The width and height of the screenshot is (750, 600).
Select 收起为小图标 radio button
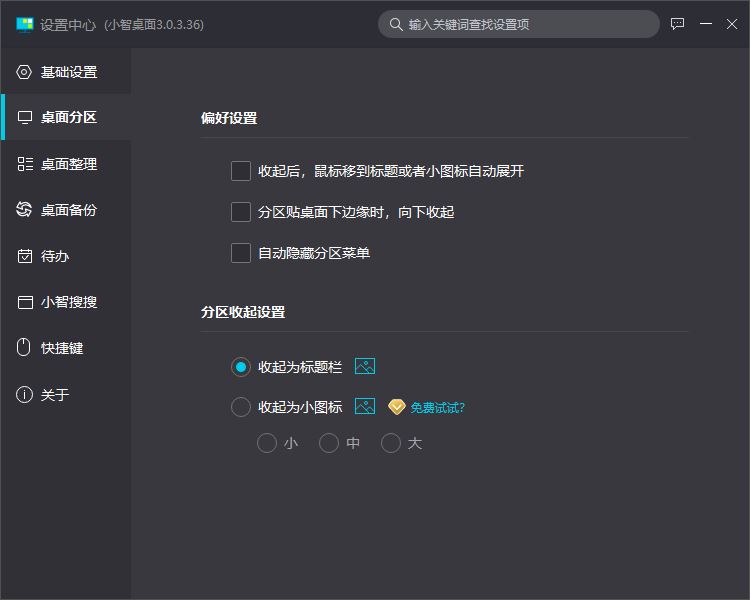(241, 407)
